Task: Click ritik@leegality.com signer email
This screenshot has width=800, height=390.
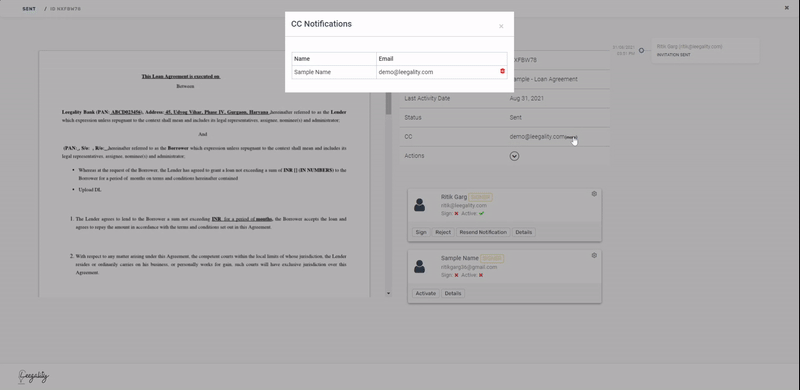Action: click(464, 206)
